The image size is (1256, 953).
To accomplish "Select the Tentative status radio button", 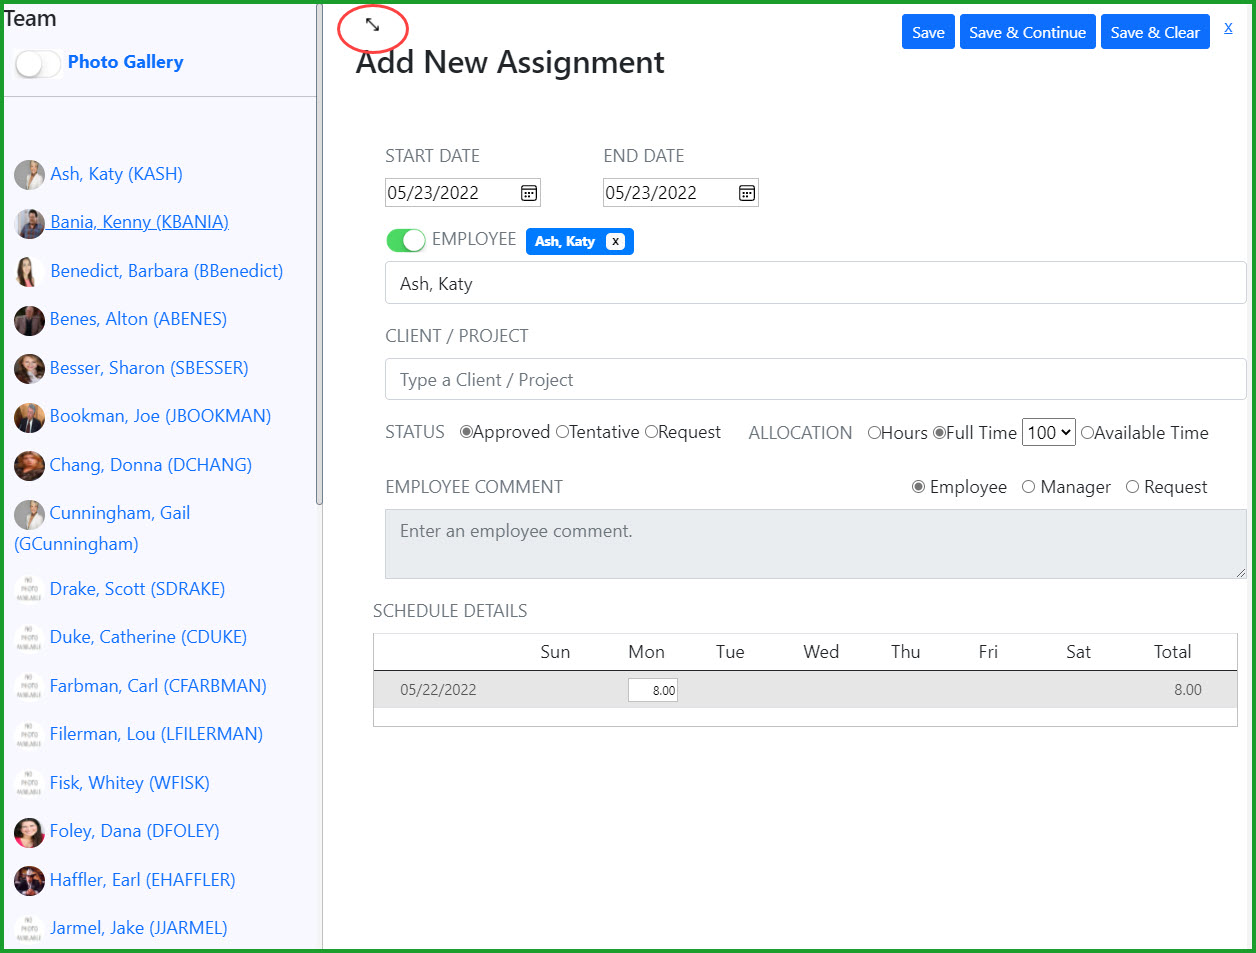I will click(562, 432).
